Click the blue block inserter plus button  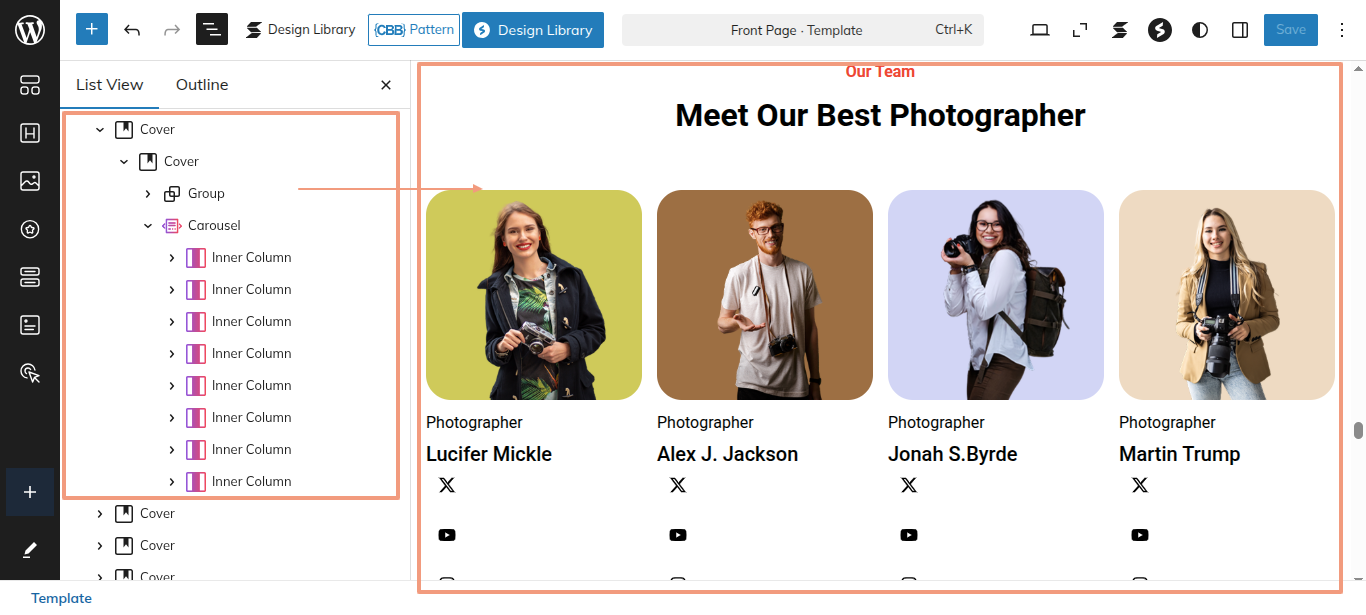[x=92, y=30]
